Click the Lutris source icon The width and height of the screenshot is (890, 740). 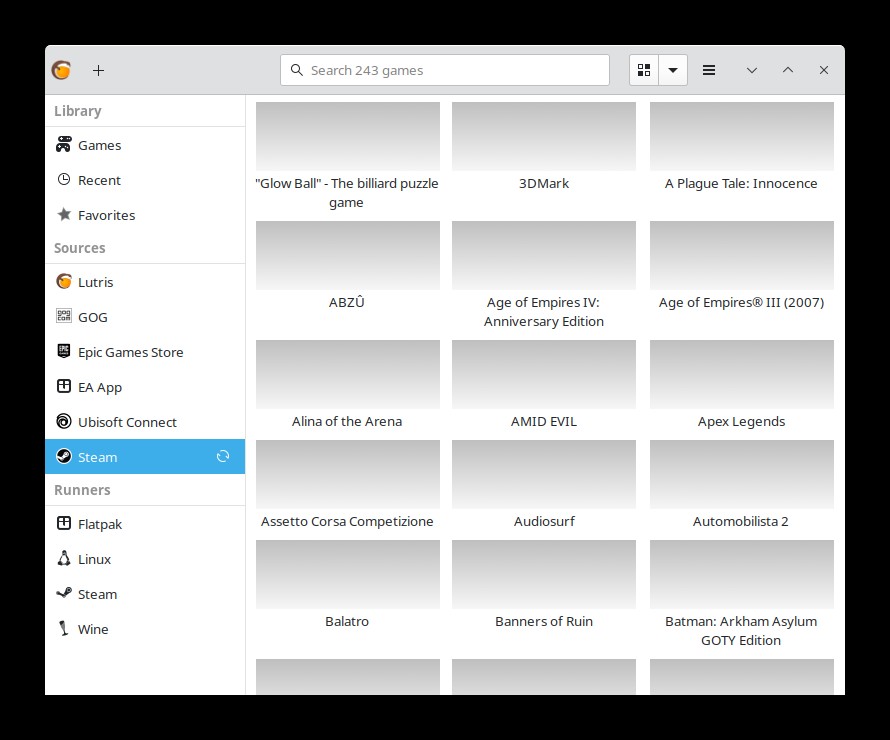tap(64, 281)
